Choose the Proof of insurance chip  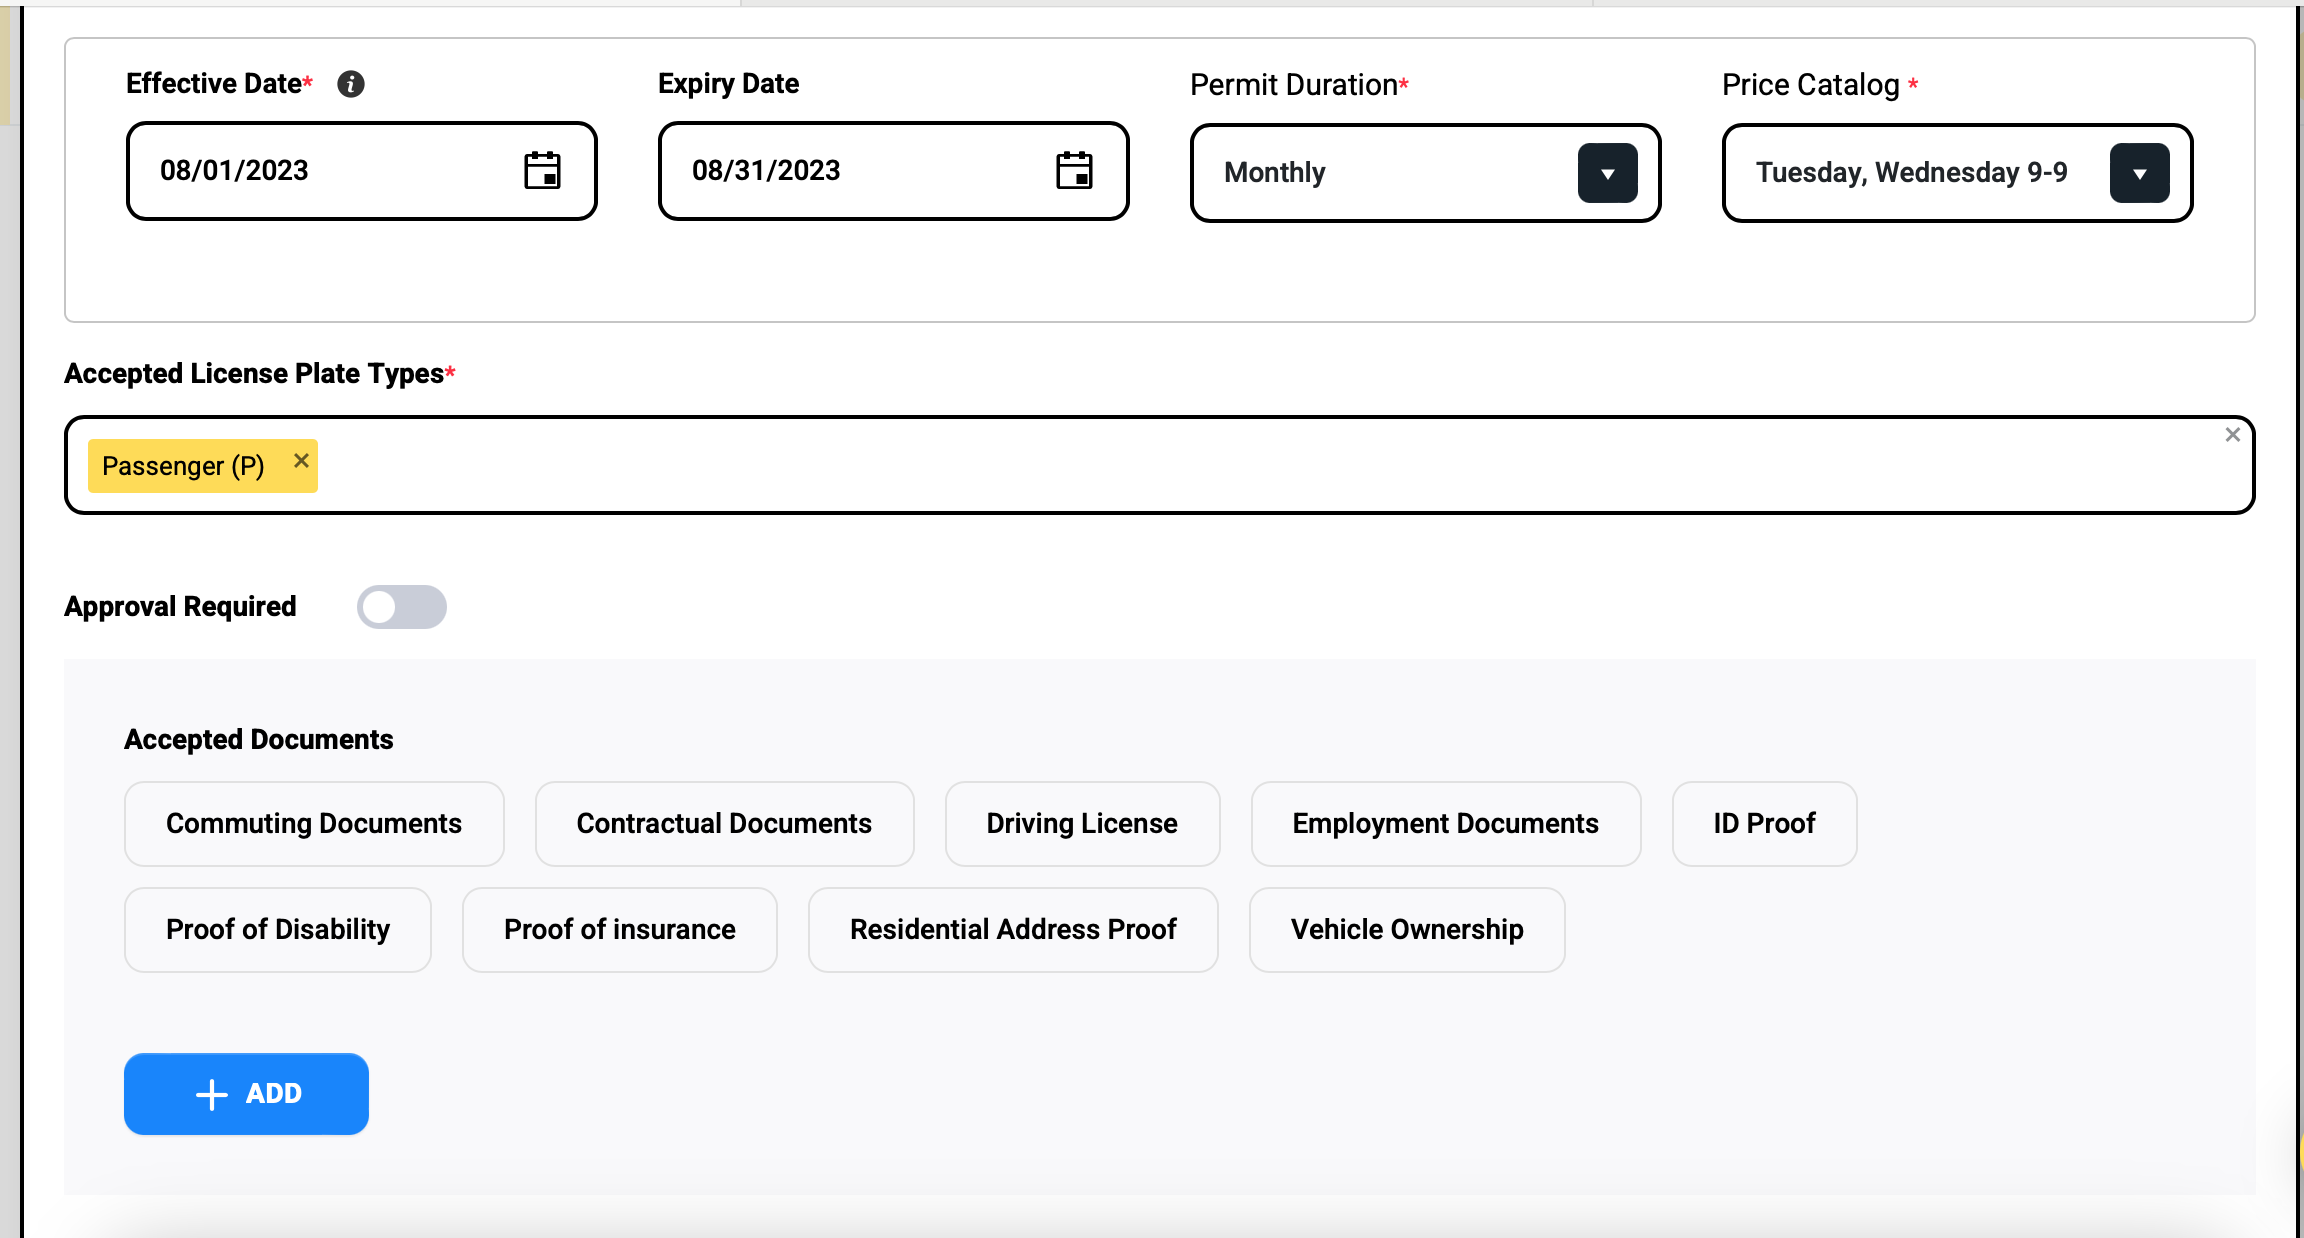click(x=619, y=930)
